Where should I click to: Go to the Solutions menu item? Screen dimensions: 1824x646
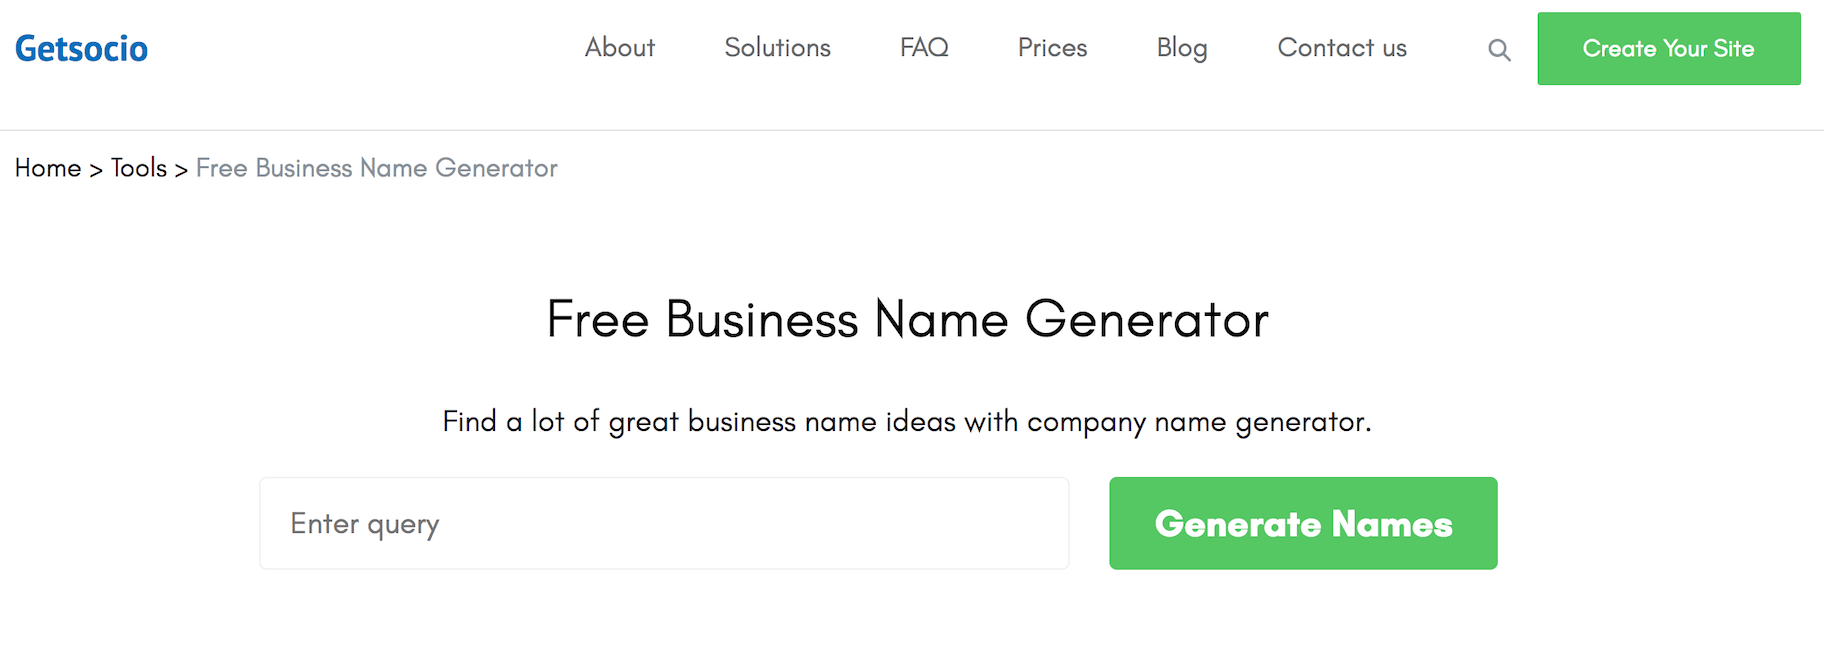coord(777,48)
